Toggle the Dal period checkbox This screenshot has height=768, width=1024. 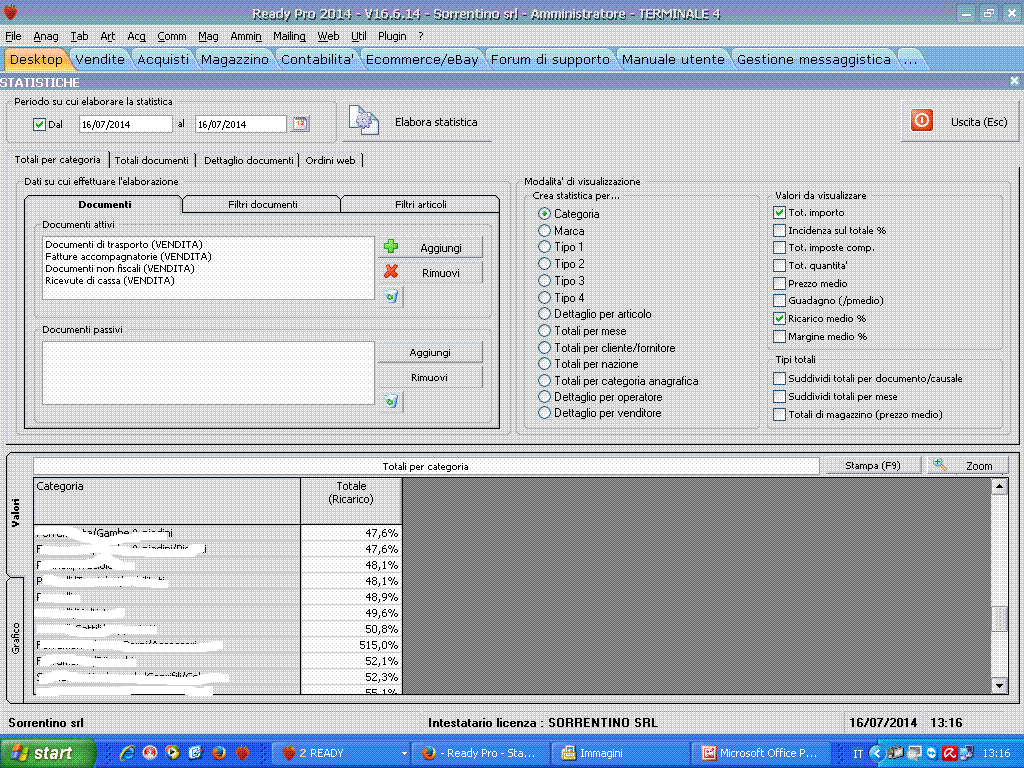coord(39,124)
